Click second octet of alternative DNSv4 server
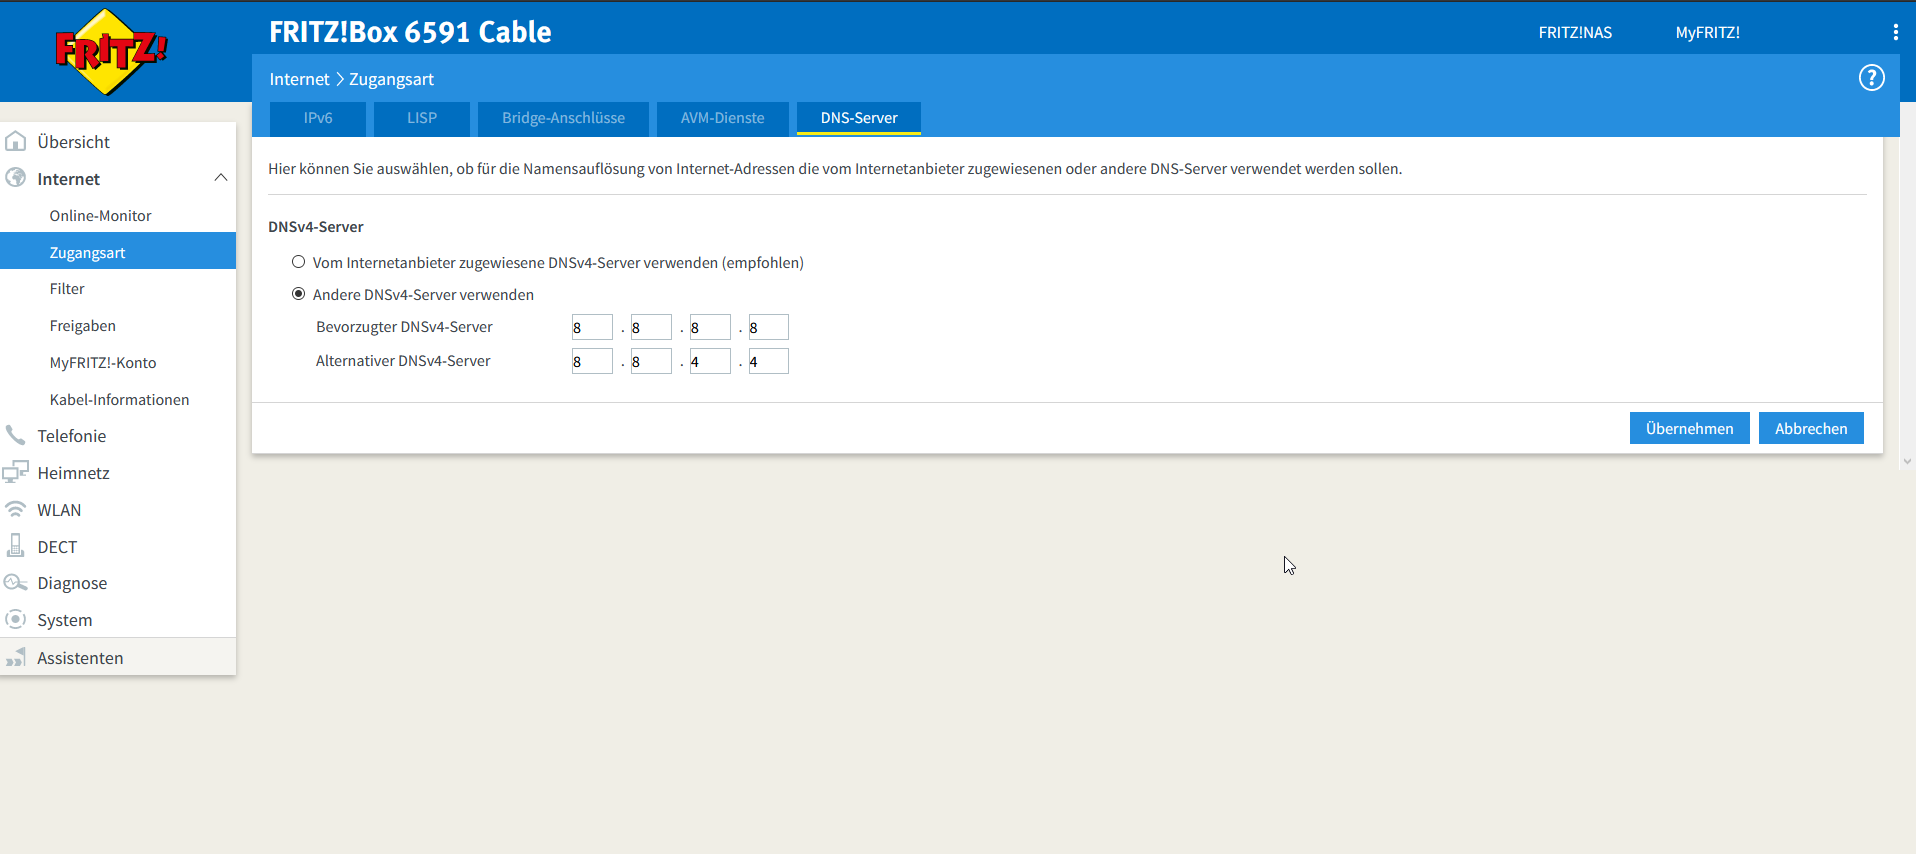 651,361
